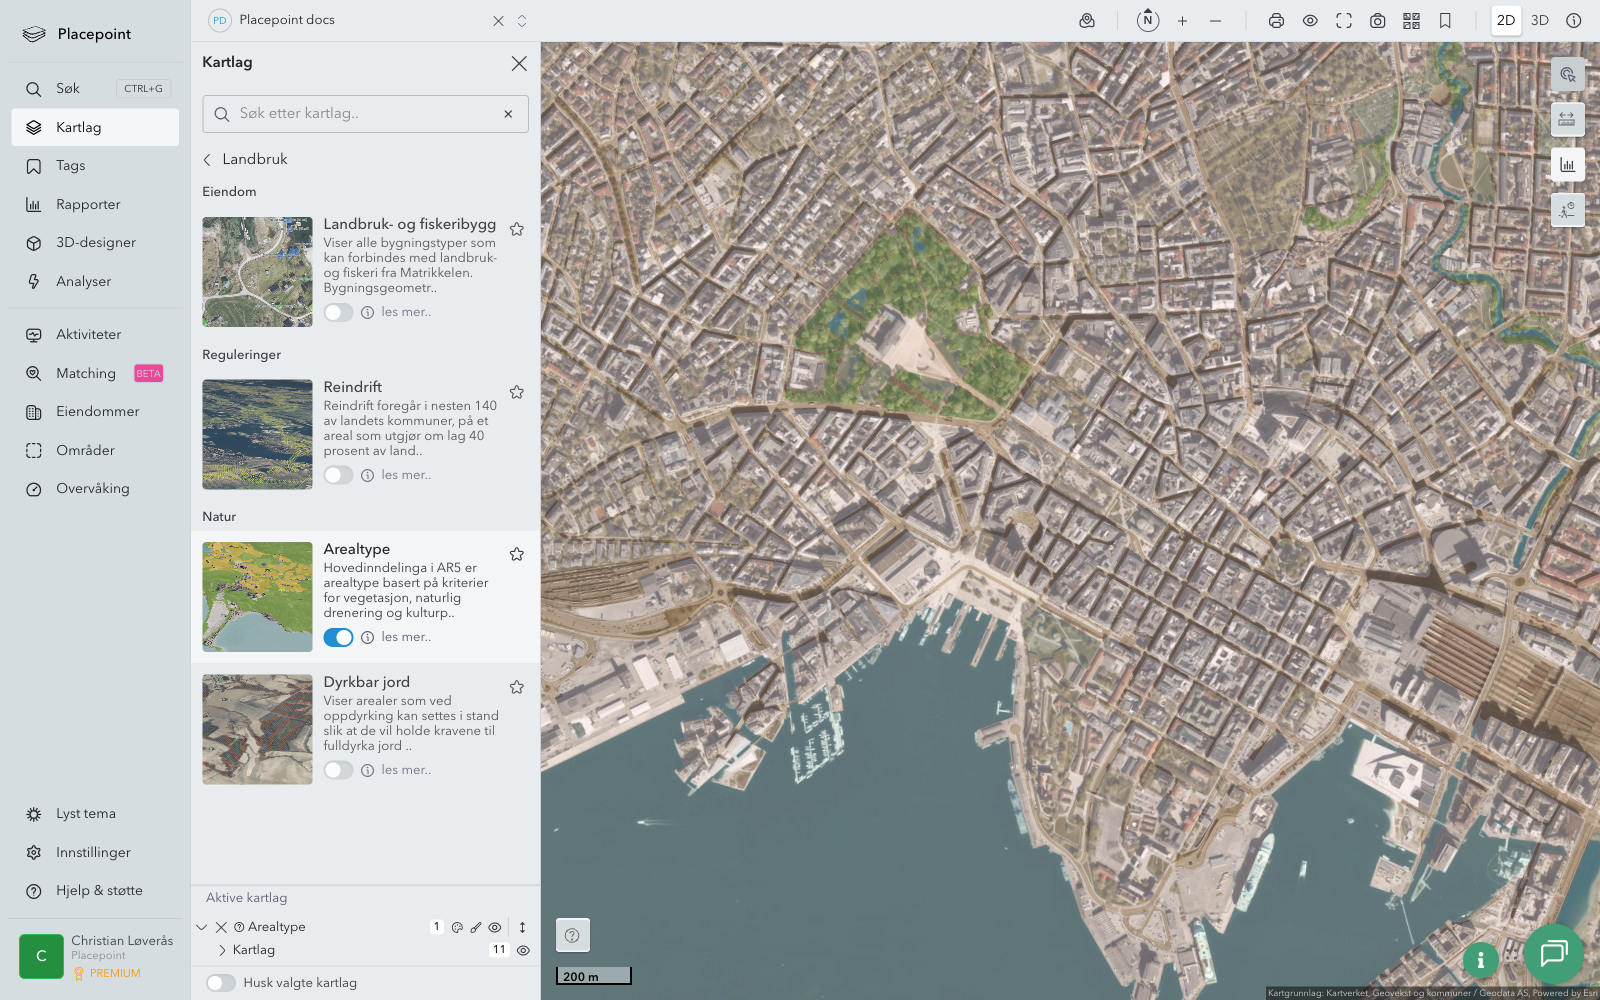The height and width of the screenshot is (1000, 1600).
Task: Open the Arealtype brush style editor
Action: click(x=476, y=927)
